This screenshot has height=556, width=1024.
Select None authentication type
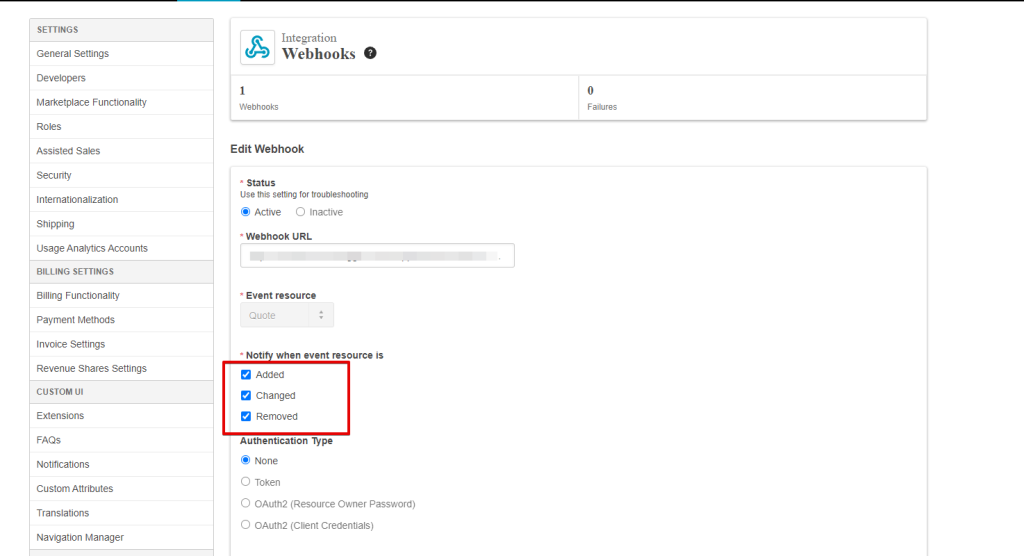coord(246,461)
